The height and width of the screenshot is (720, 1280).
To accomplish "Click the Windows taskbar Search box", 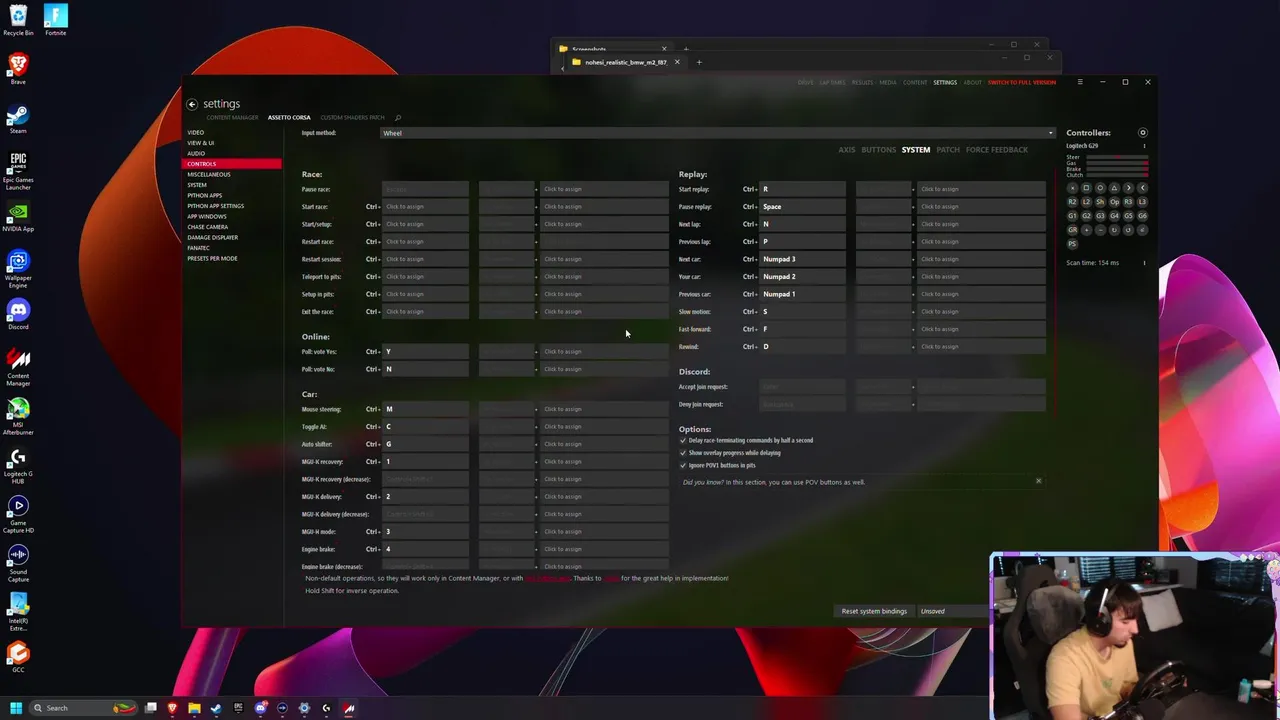I will pyautogui.click(x=82, y=708).
